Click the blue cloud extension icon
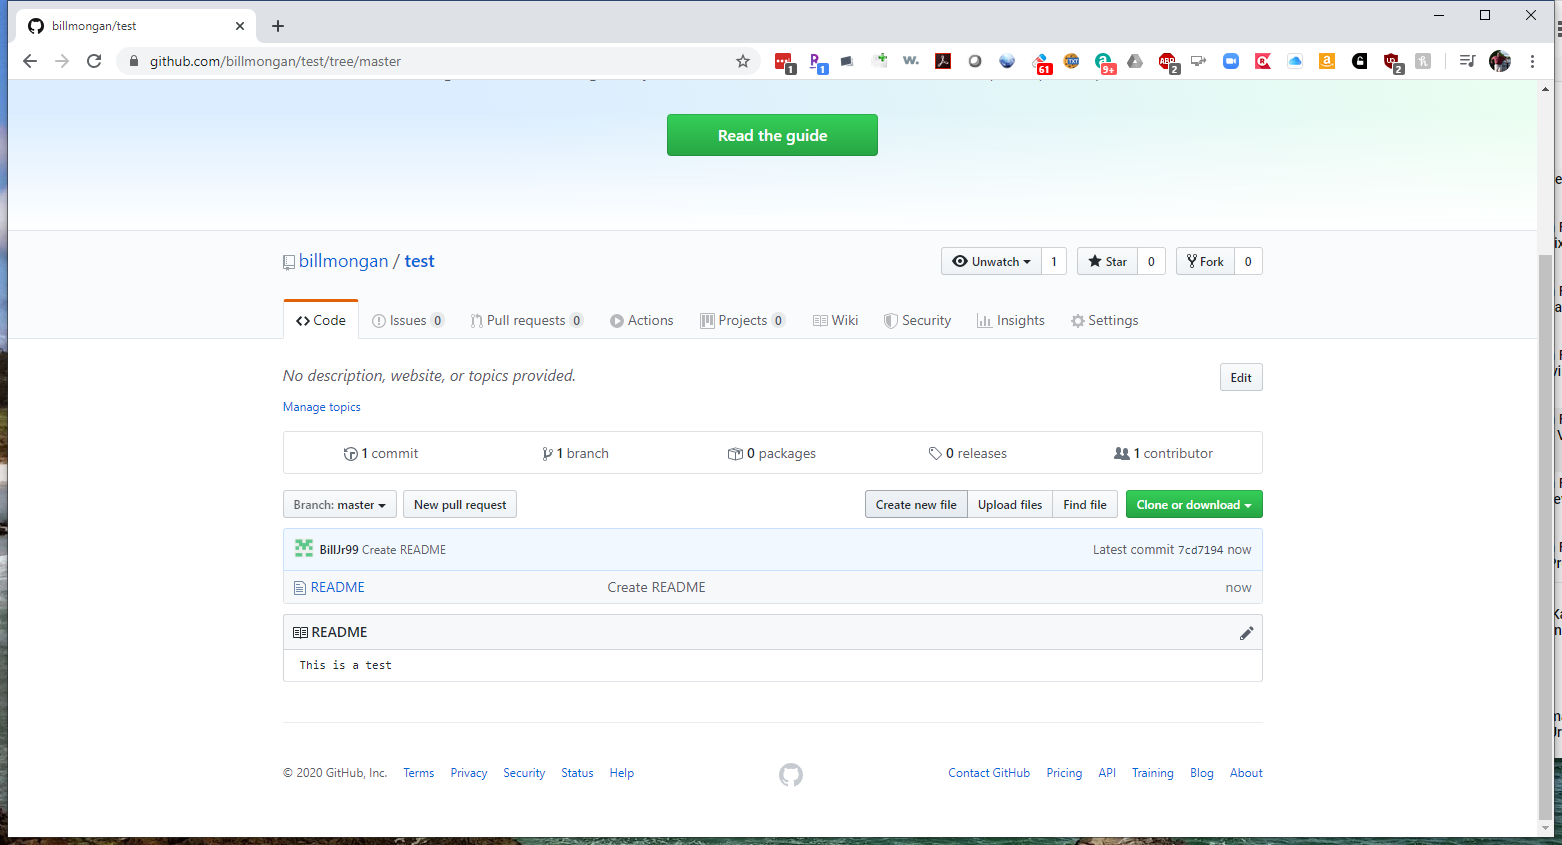The height and width of the screenshot is (845, 1562). 1295,61
